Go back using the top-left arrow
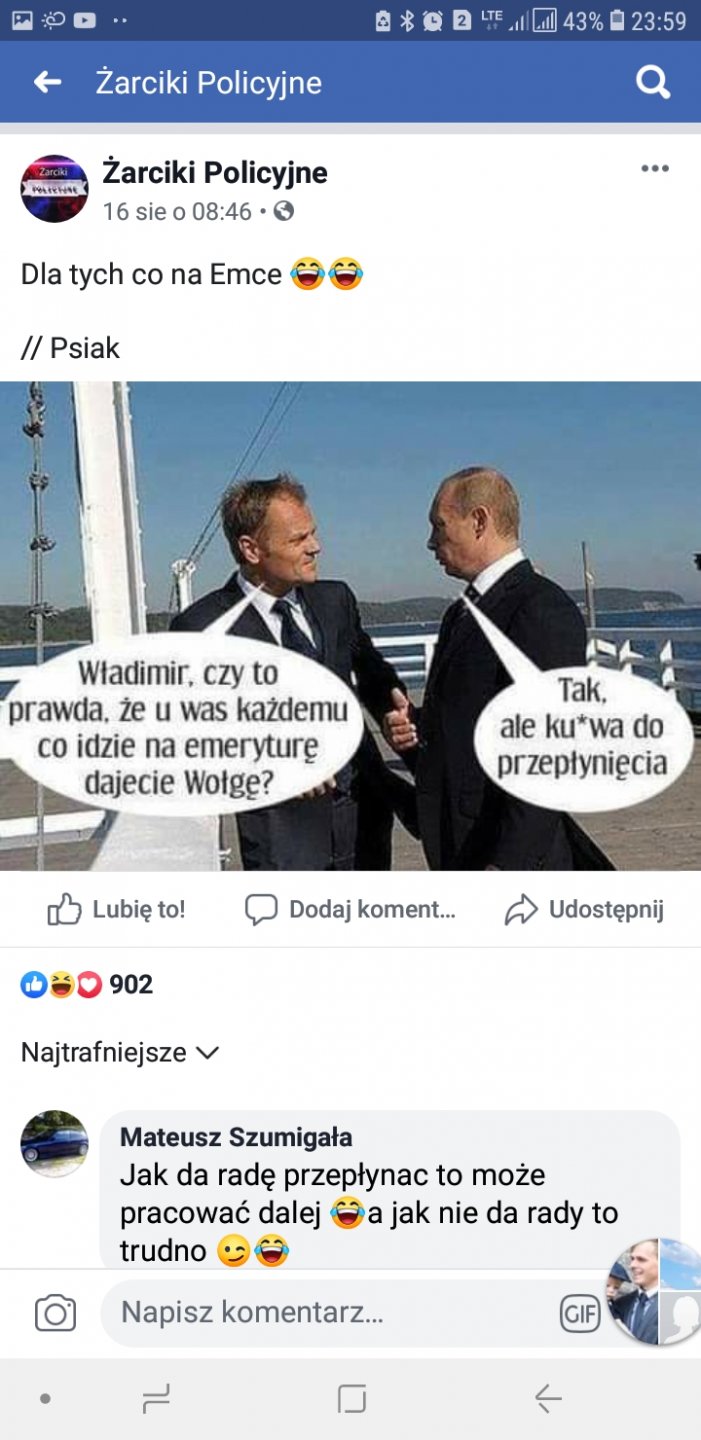 (47, 82)
